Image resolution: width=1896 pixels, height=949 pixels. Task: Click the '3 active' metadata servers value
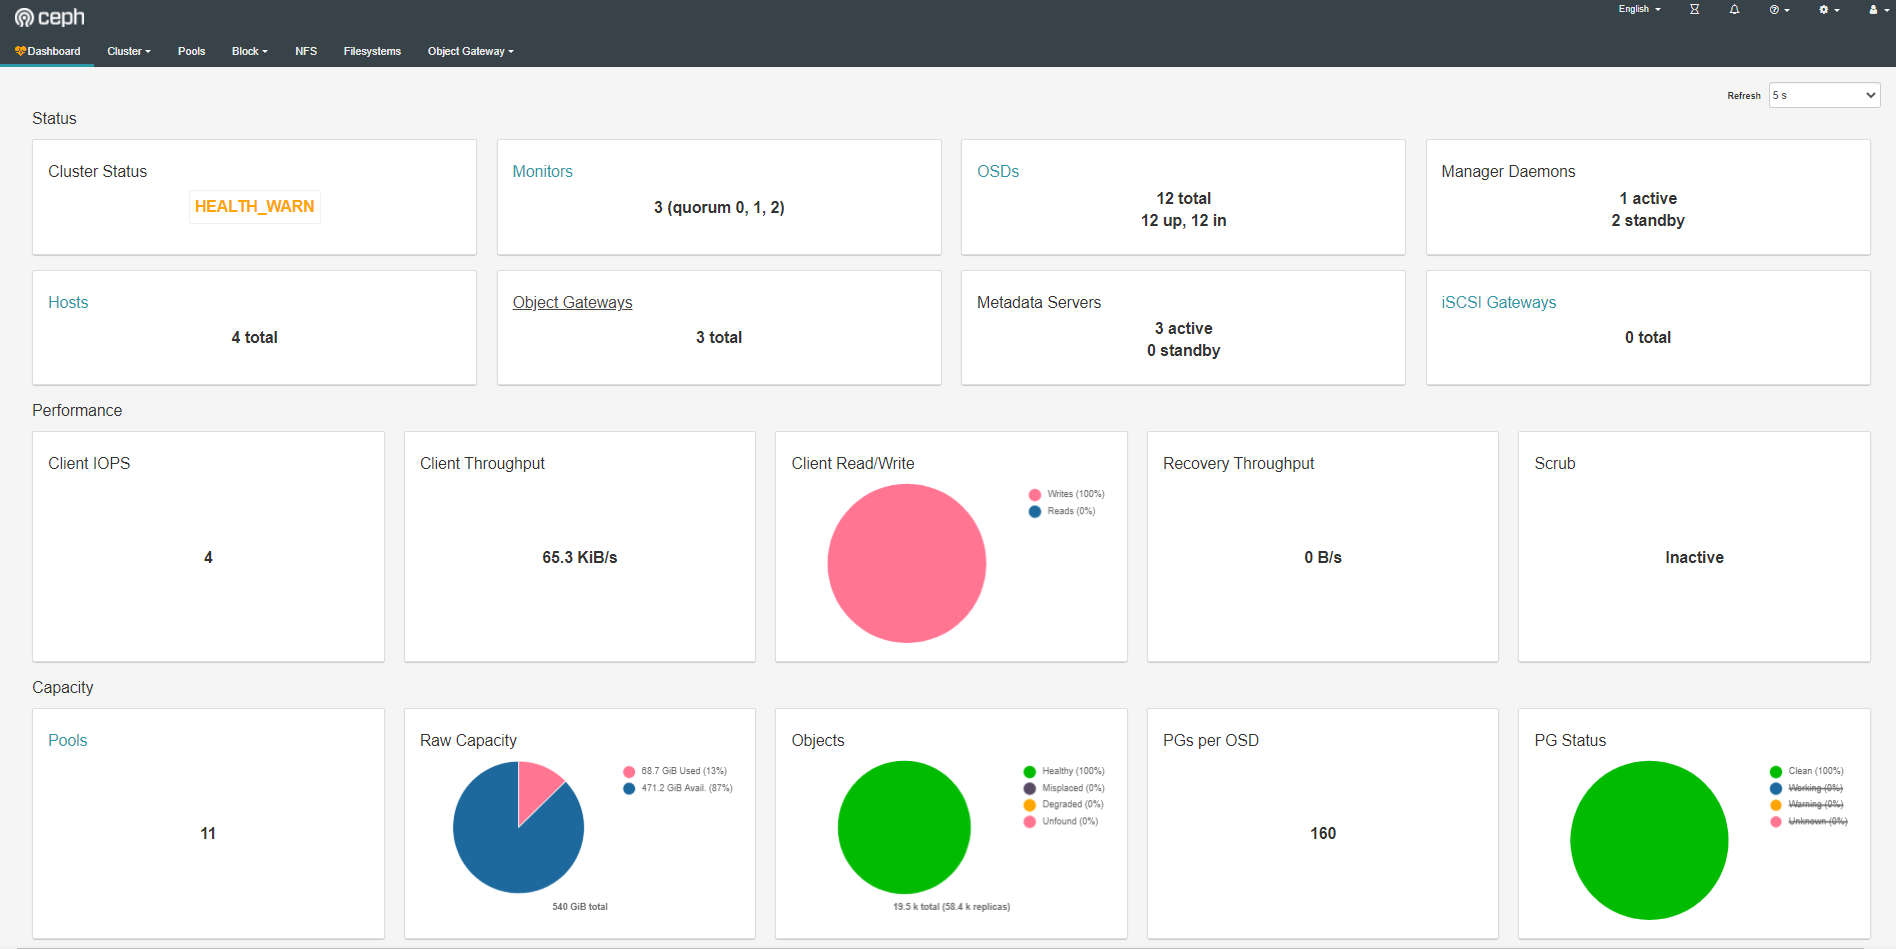pos(1183,328)
